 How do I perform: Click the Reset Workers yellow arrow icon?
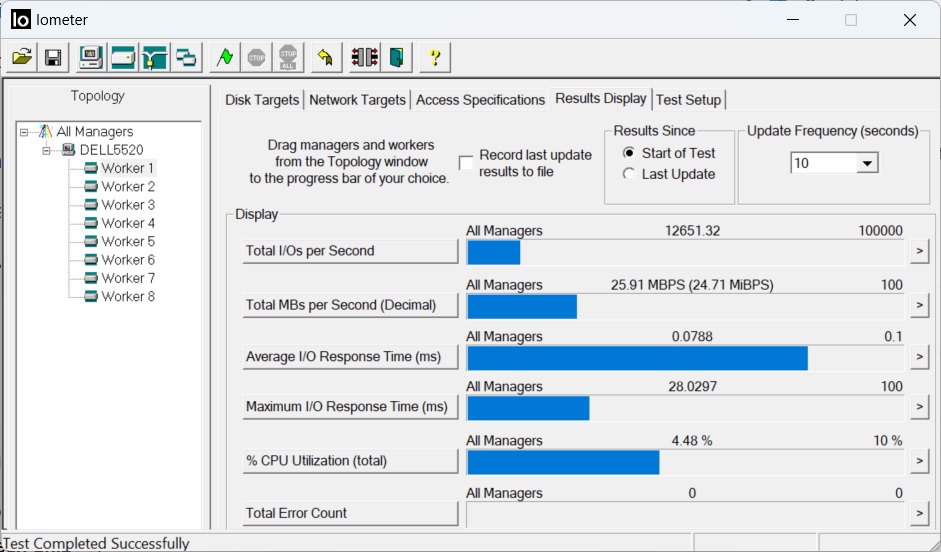(324, 57)
